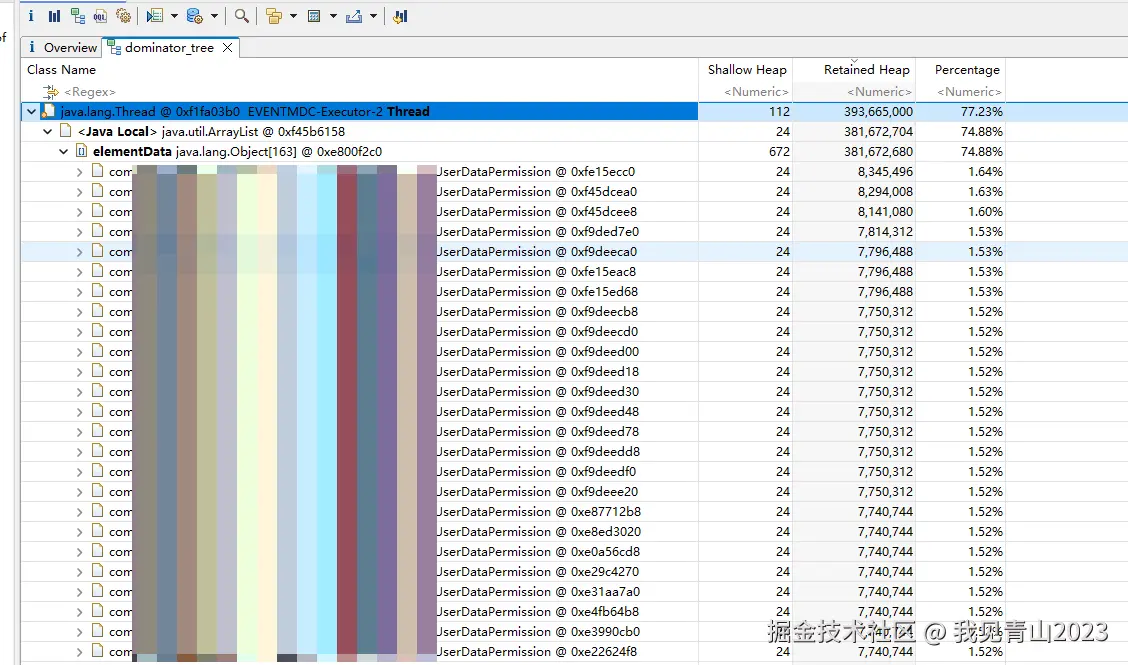Click object icon for 0xf9deed30 row

[x=98, y=391]
